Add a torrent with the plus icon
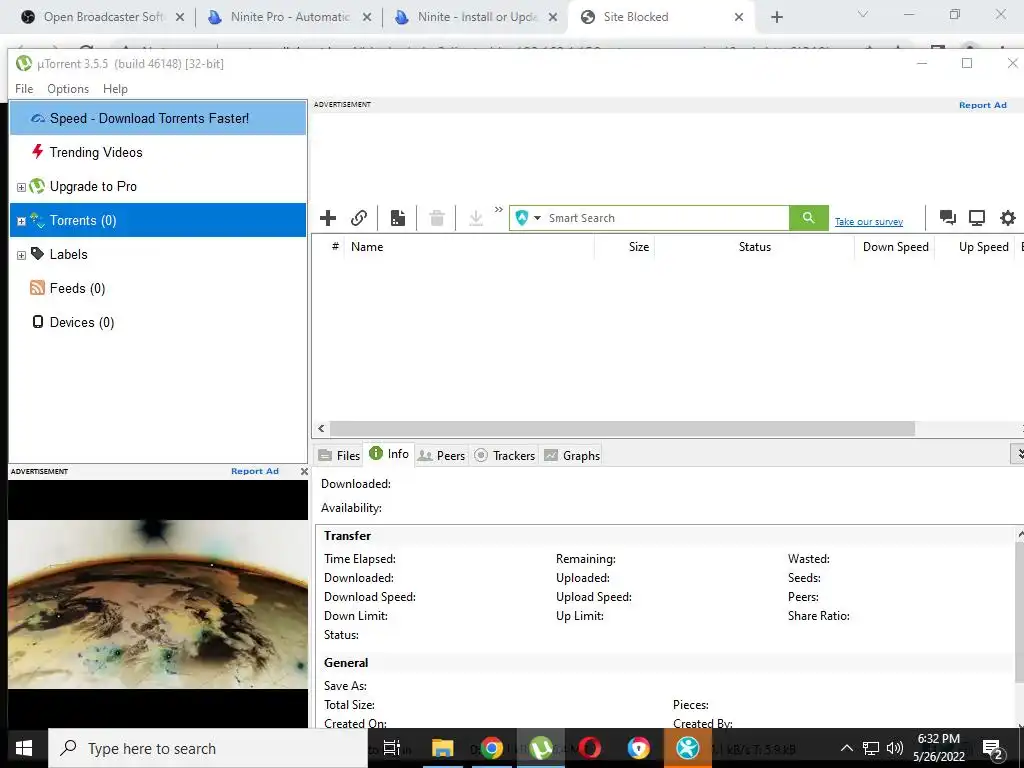The image size is (1024, 768). coord(328,218)
